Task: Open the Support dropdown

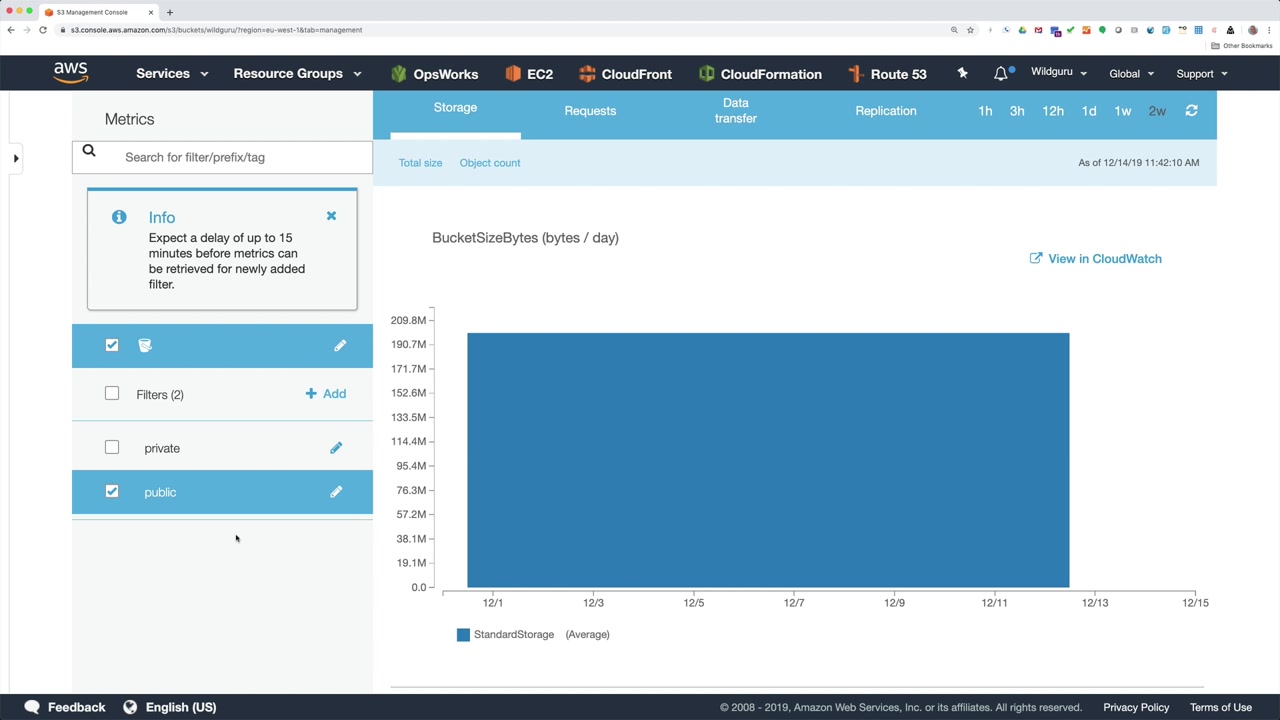Action: tap(1201, 74)
